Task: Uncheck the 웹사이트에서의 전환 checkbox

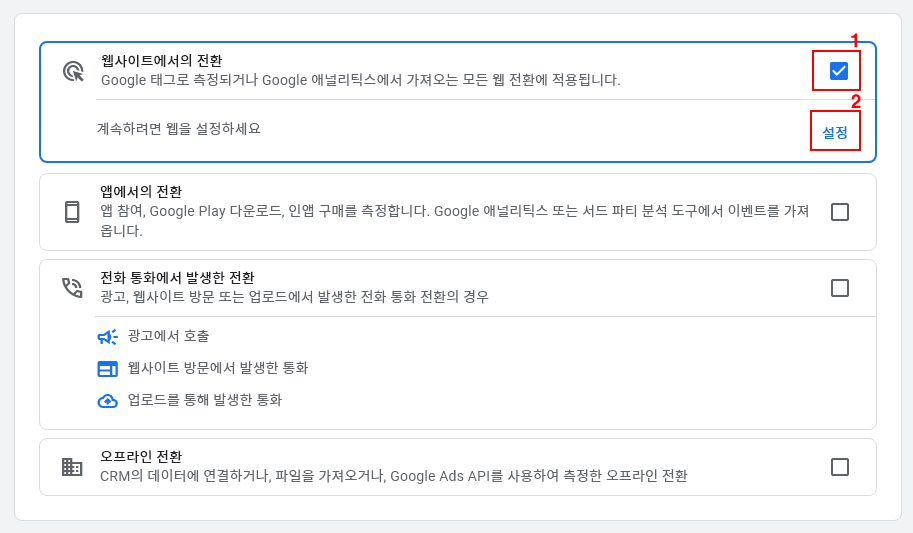Action: pos(839,71)
